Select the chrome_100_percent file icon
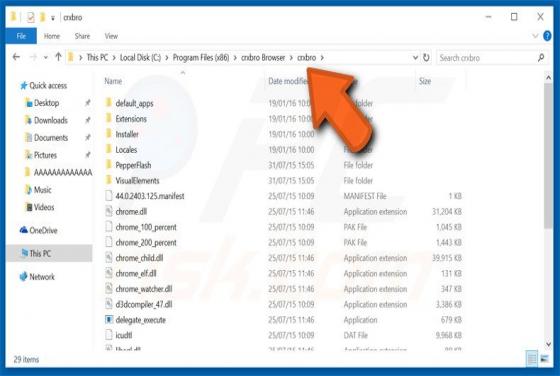560x376 pixels. [109, 227]
